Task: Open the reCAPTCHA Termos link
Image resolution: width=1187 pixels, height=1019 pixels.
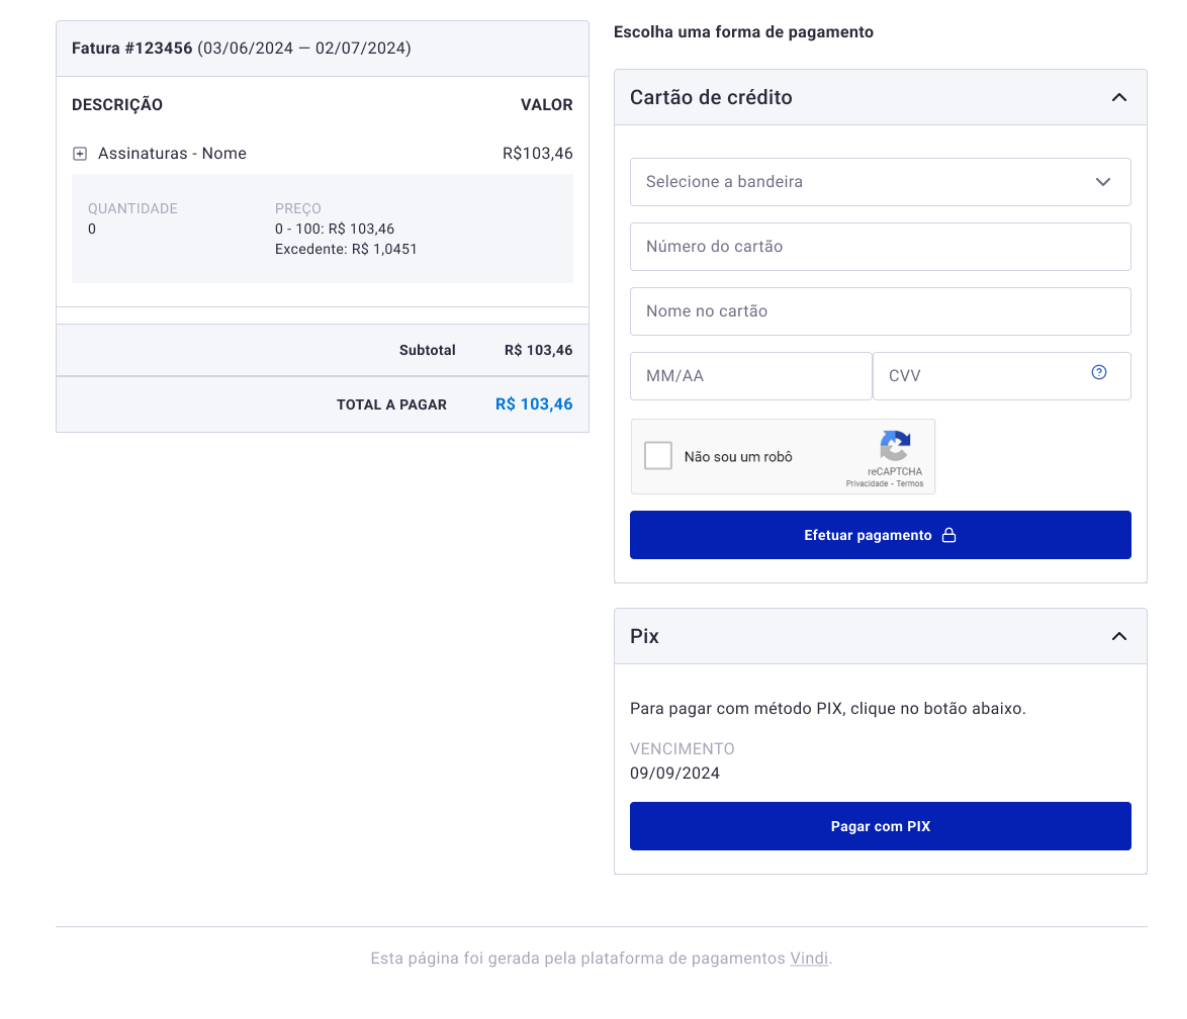Action: click(910, 484)
